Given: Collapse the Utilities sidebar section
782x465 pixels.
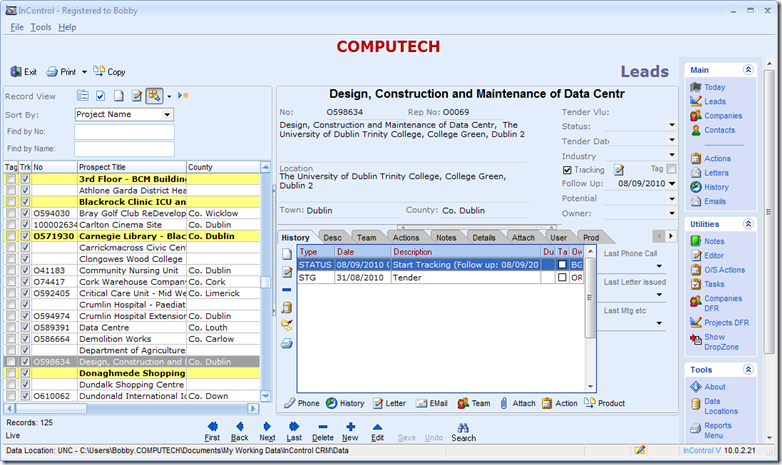Looking at the screenshot, I should click(748, 224).
